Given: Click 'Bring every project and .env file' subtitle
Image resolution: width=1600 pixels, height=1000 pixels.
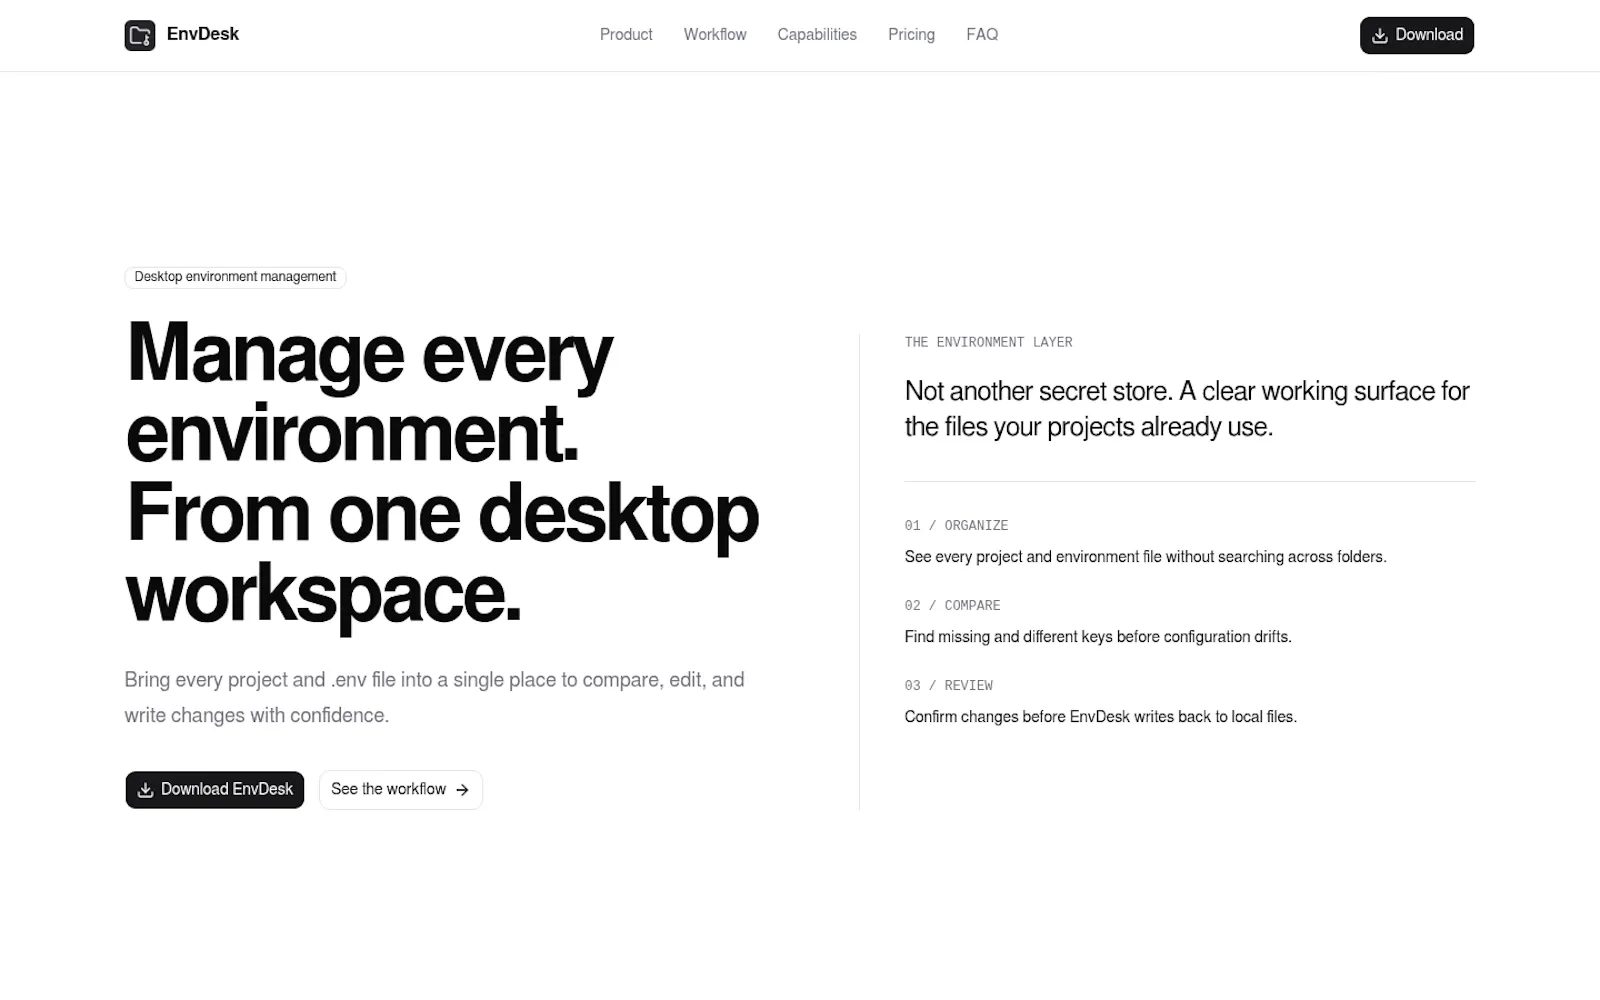Looking at the screenshot, I should point(434,697).
